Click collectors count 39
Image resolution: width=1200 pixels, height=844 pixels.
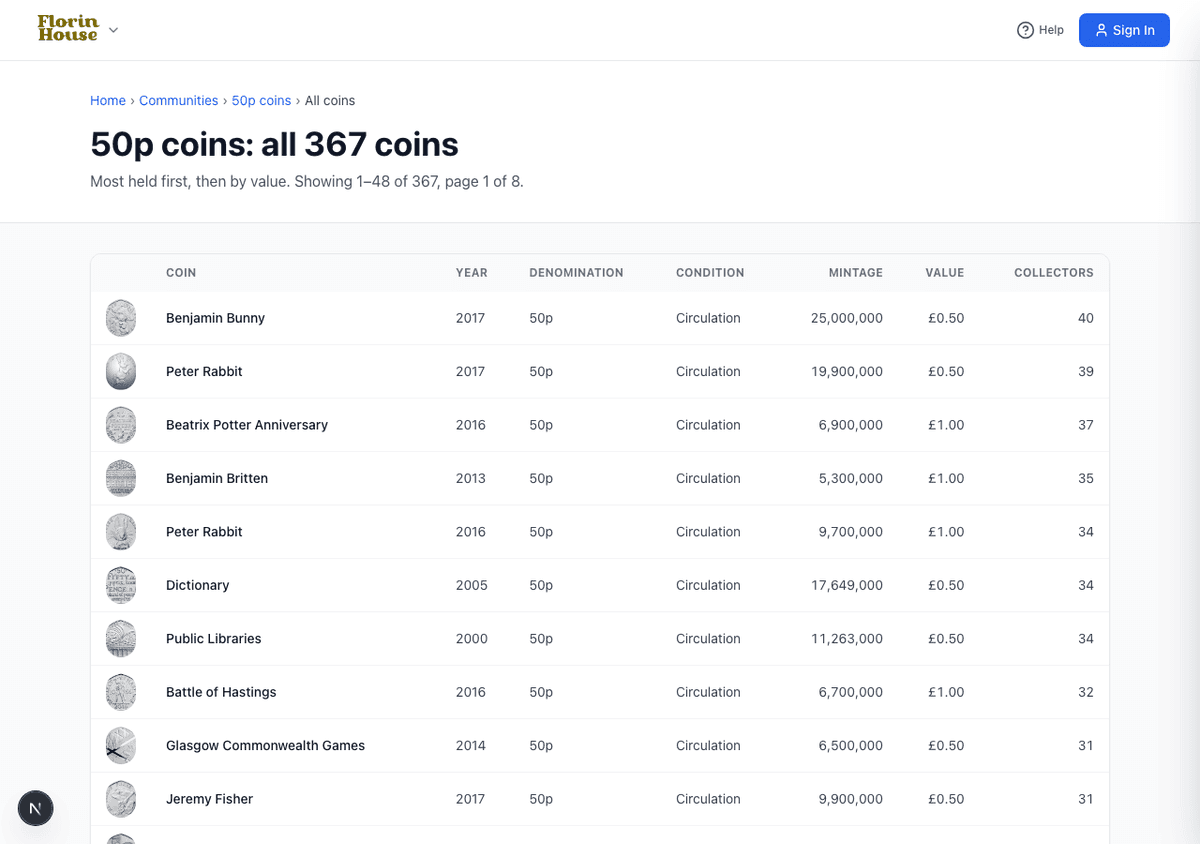(x=1086, y=371)
